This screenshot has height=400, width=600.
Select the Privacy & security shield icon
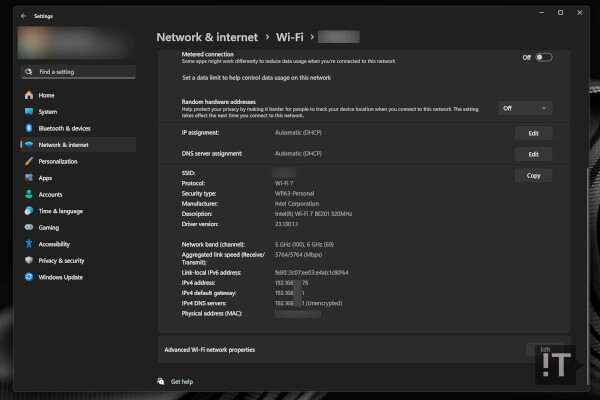pyautogui.click(x=29, y=260)
